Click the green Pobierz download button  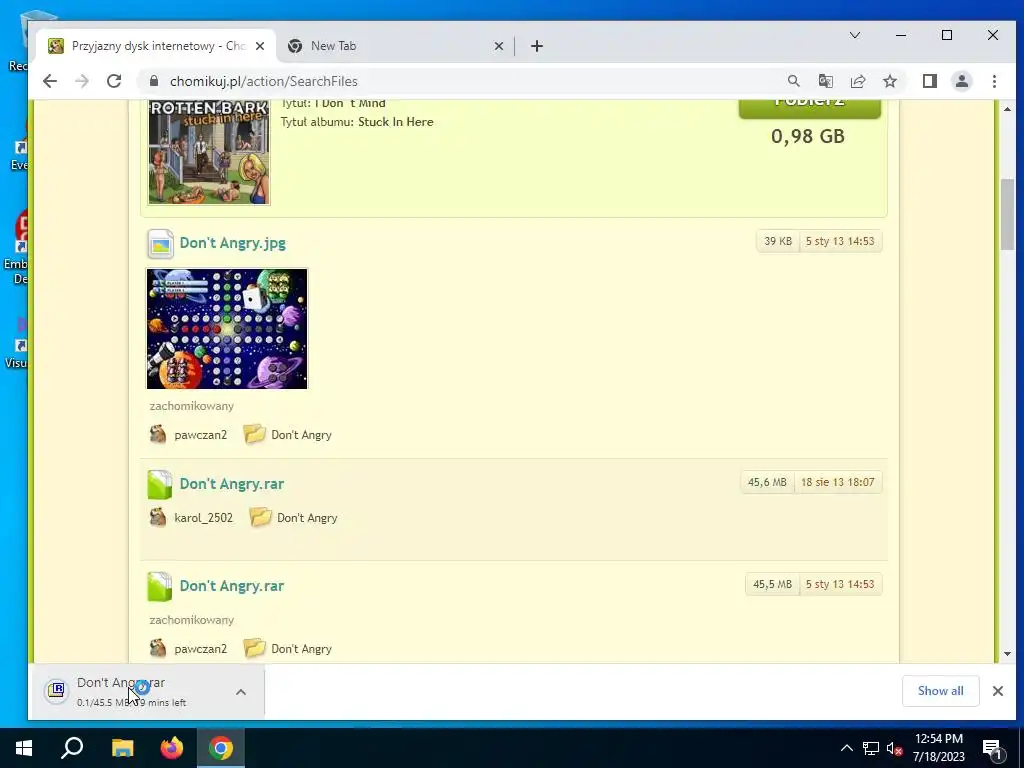[810, 107]
